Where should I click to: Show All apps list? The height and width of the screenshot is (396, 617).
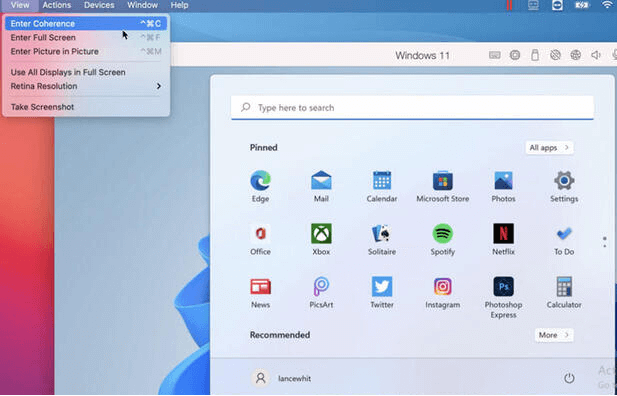tap(549, 148)
